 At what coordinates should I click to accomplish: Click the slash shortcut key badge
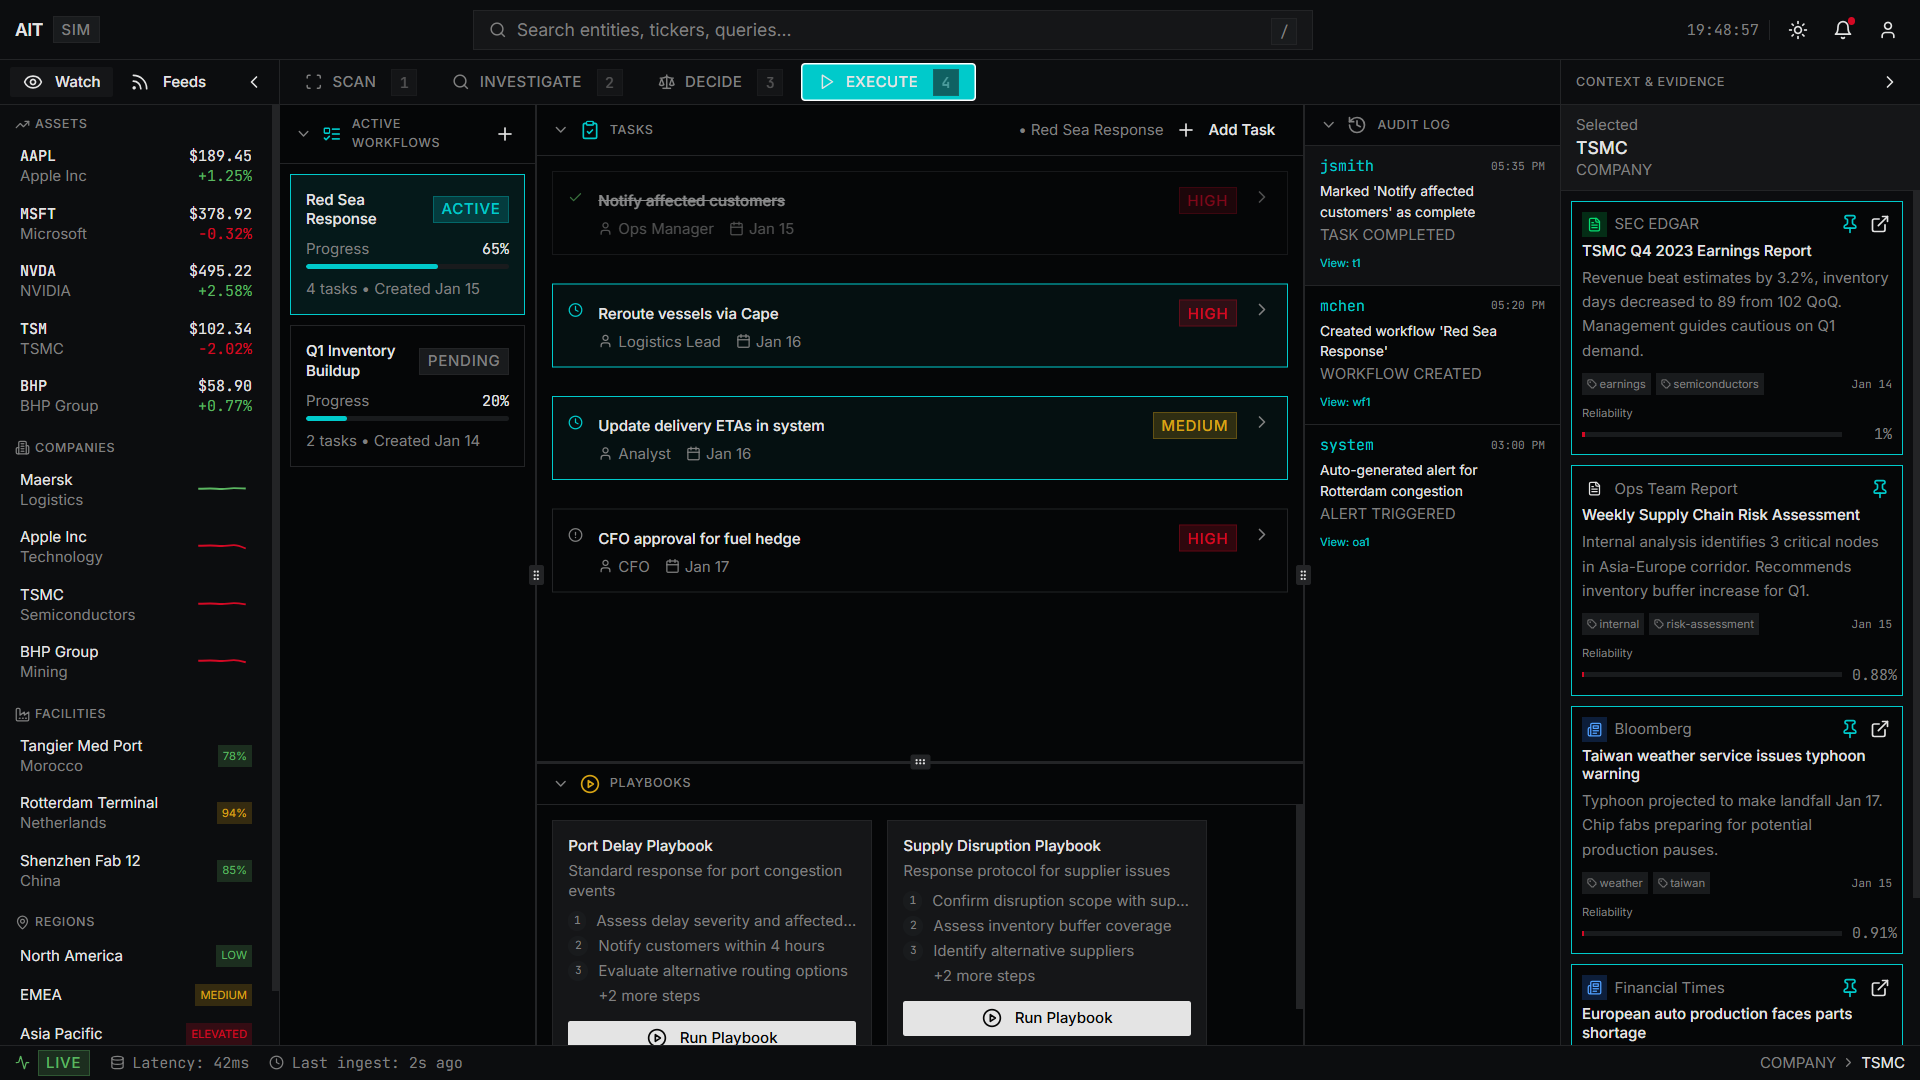coord(1284,31)
